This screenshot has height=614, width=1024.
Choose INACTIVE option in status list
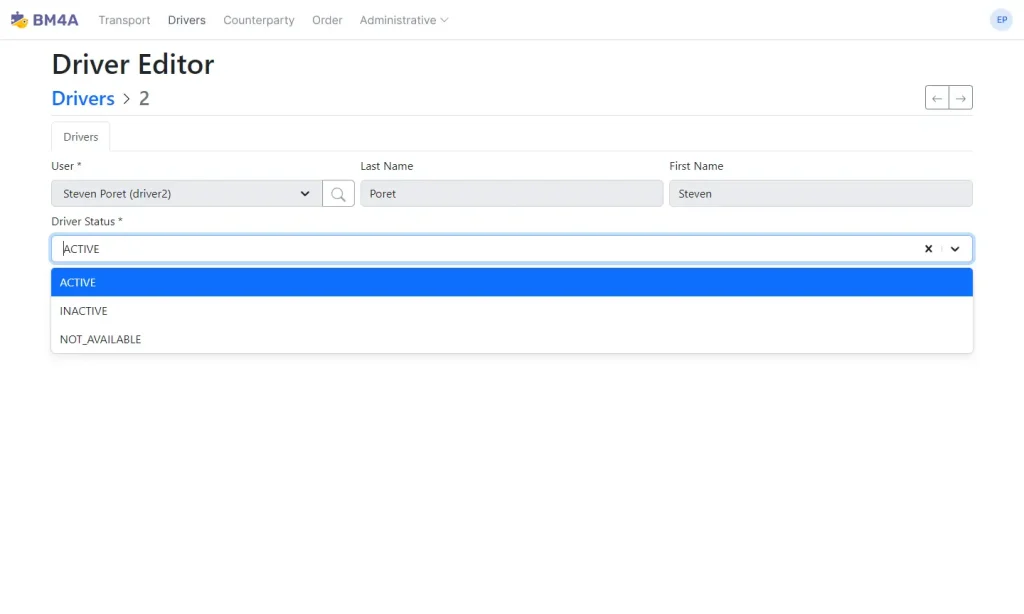click(x=512, y=311)
